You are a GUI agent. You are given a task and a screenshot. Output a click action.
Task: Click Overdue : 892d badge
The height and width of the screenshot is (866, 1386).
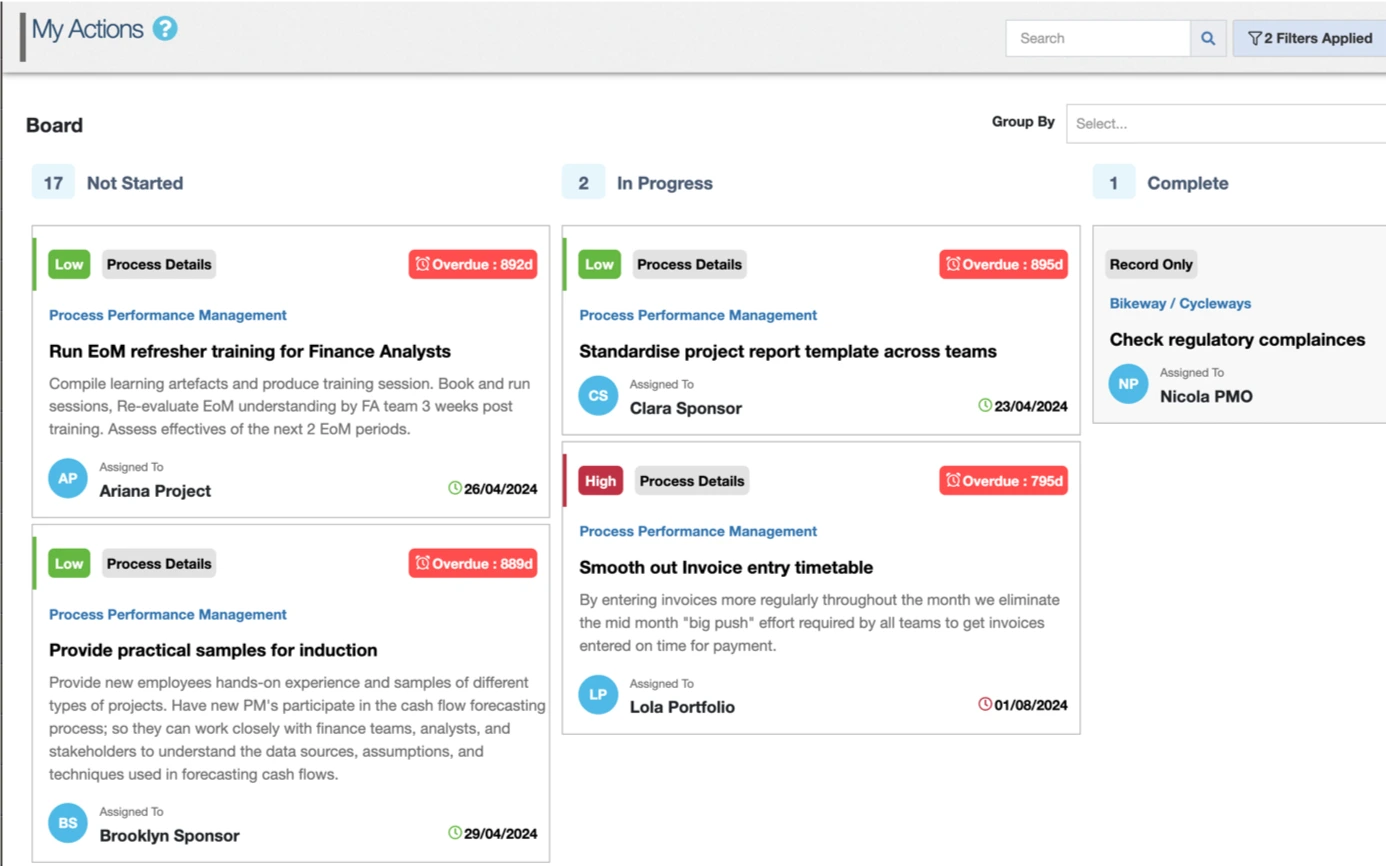(474, 264)
